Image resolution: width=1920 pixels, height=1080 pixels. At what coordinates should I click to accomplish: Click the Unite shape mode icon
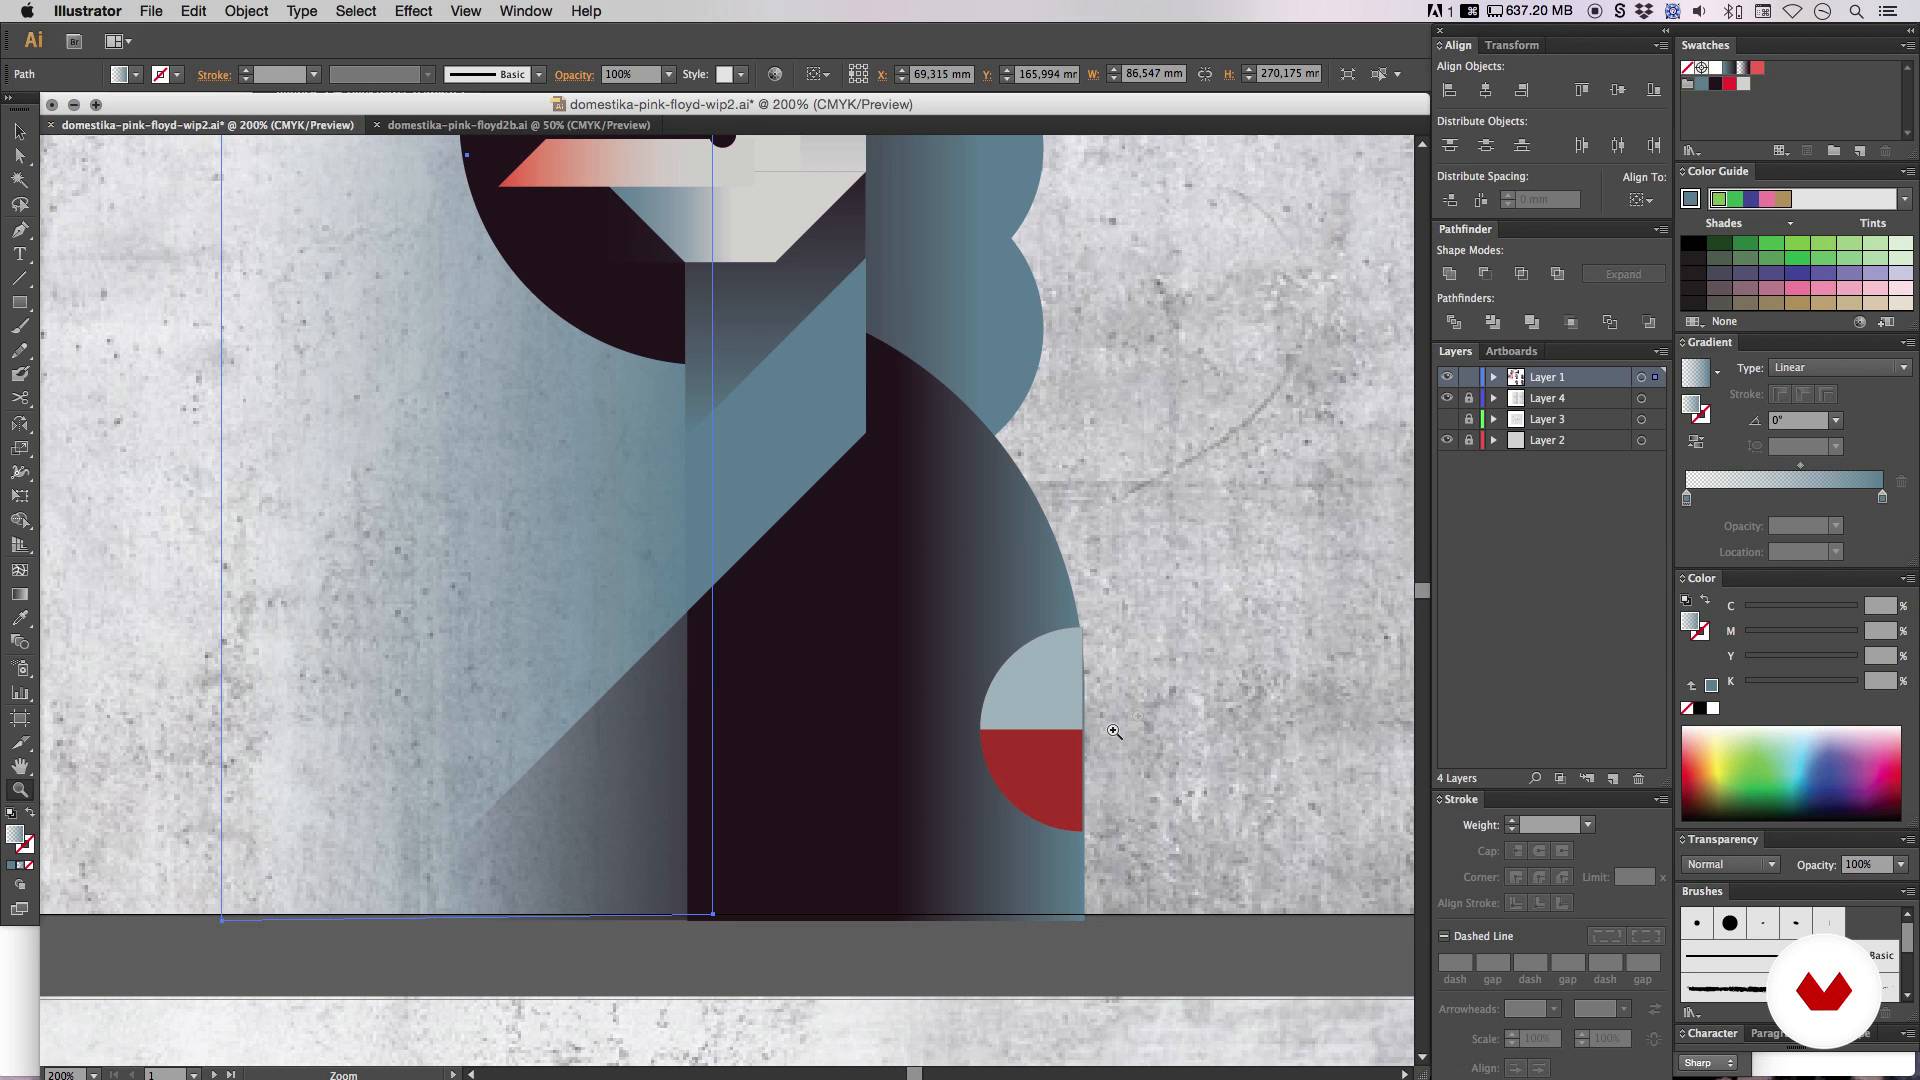[x=1449, y=273]
